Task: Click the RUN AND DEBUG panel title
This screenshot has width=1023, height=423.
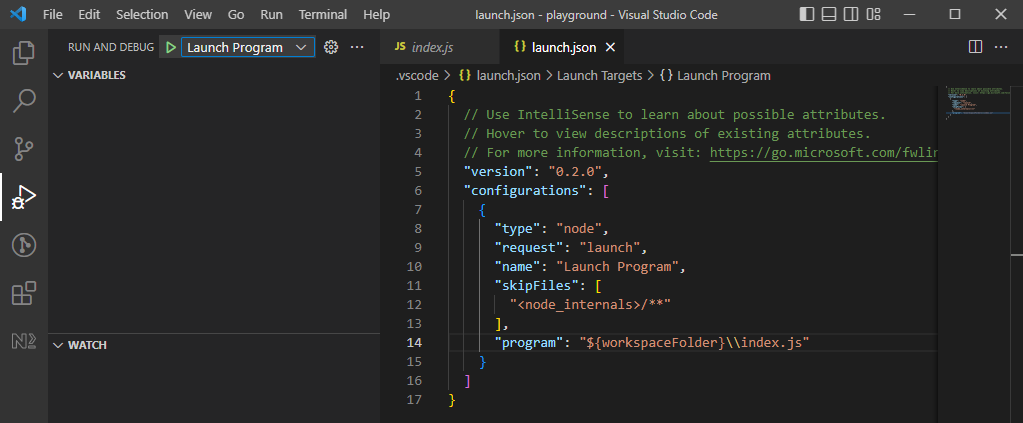Action: tap(111, 48)
